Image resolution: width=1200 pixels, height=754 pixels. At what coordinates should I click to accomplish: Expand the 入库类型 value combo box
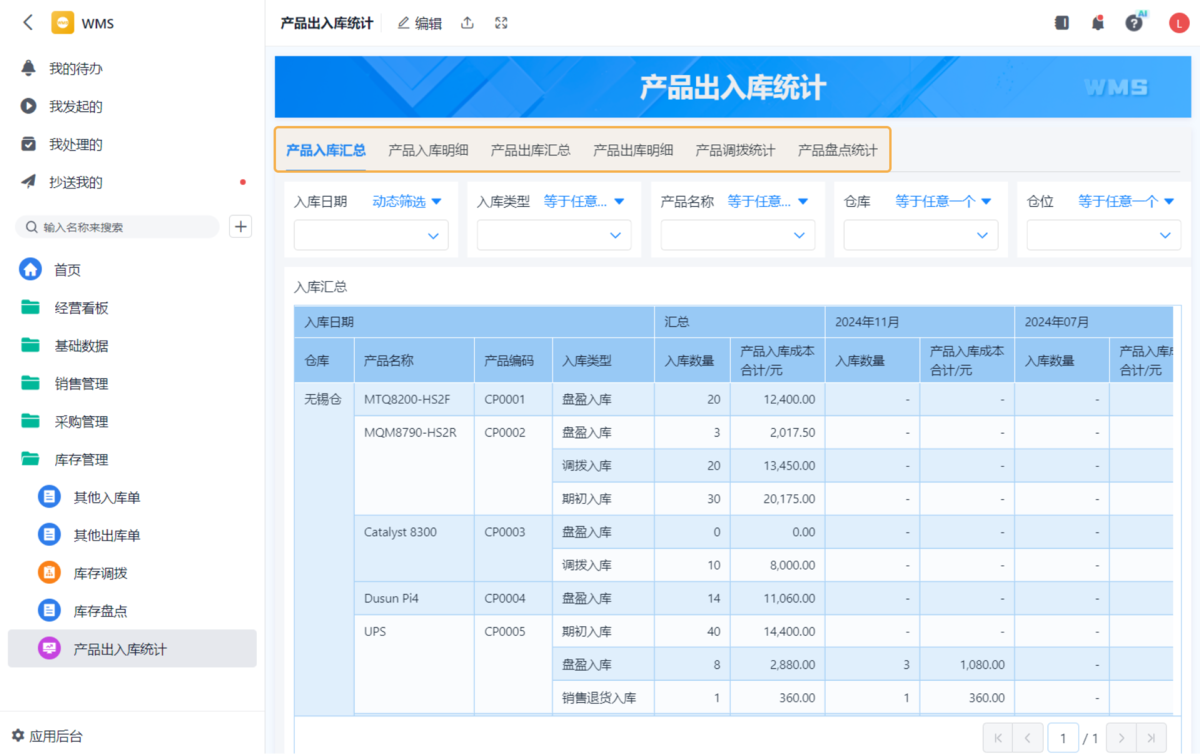click(x=554, y=235)
